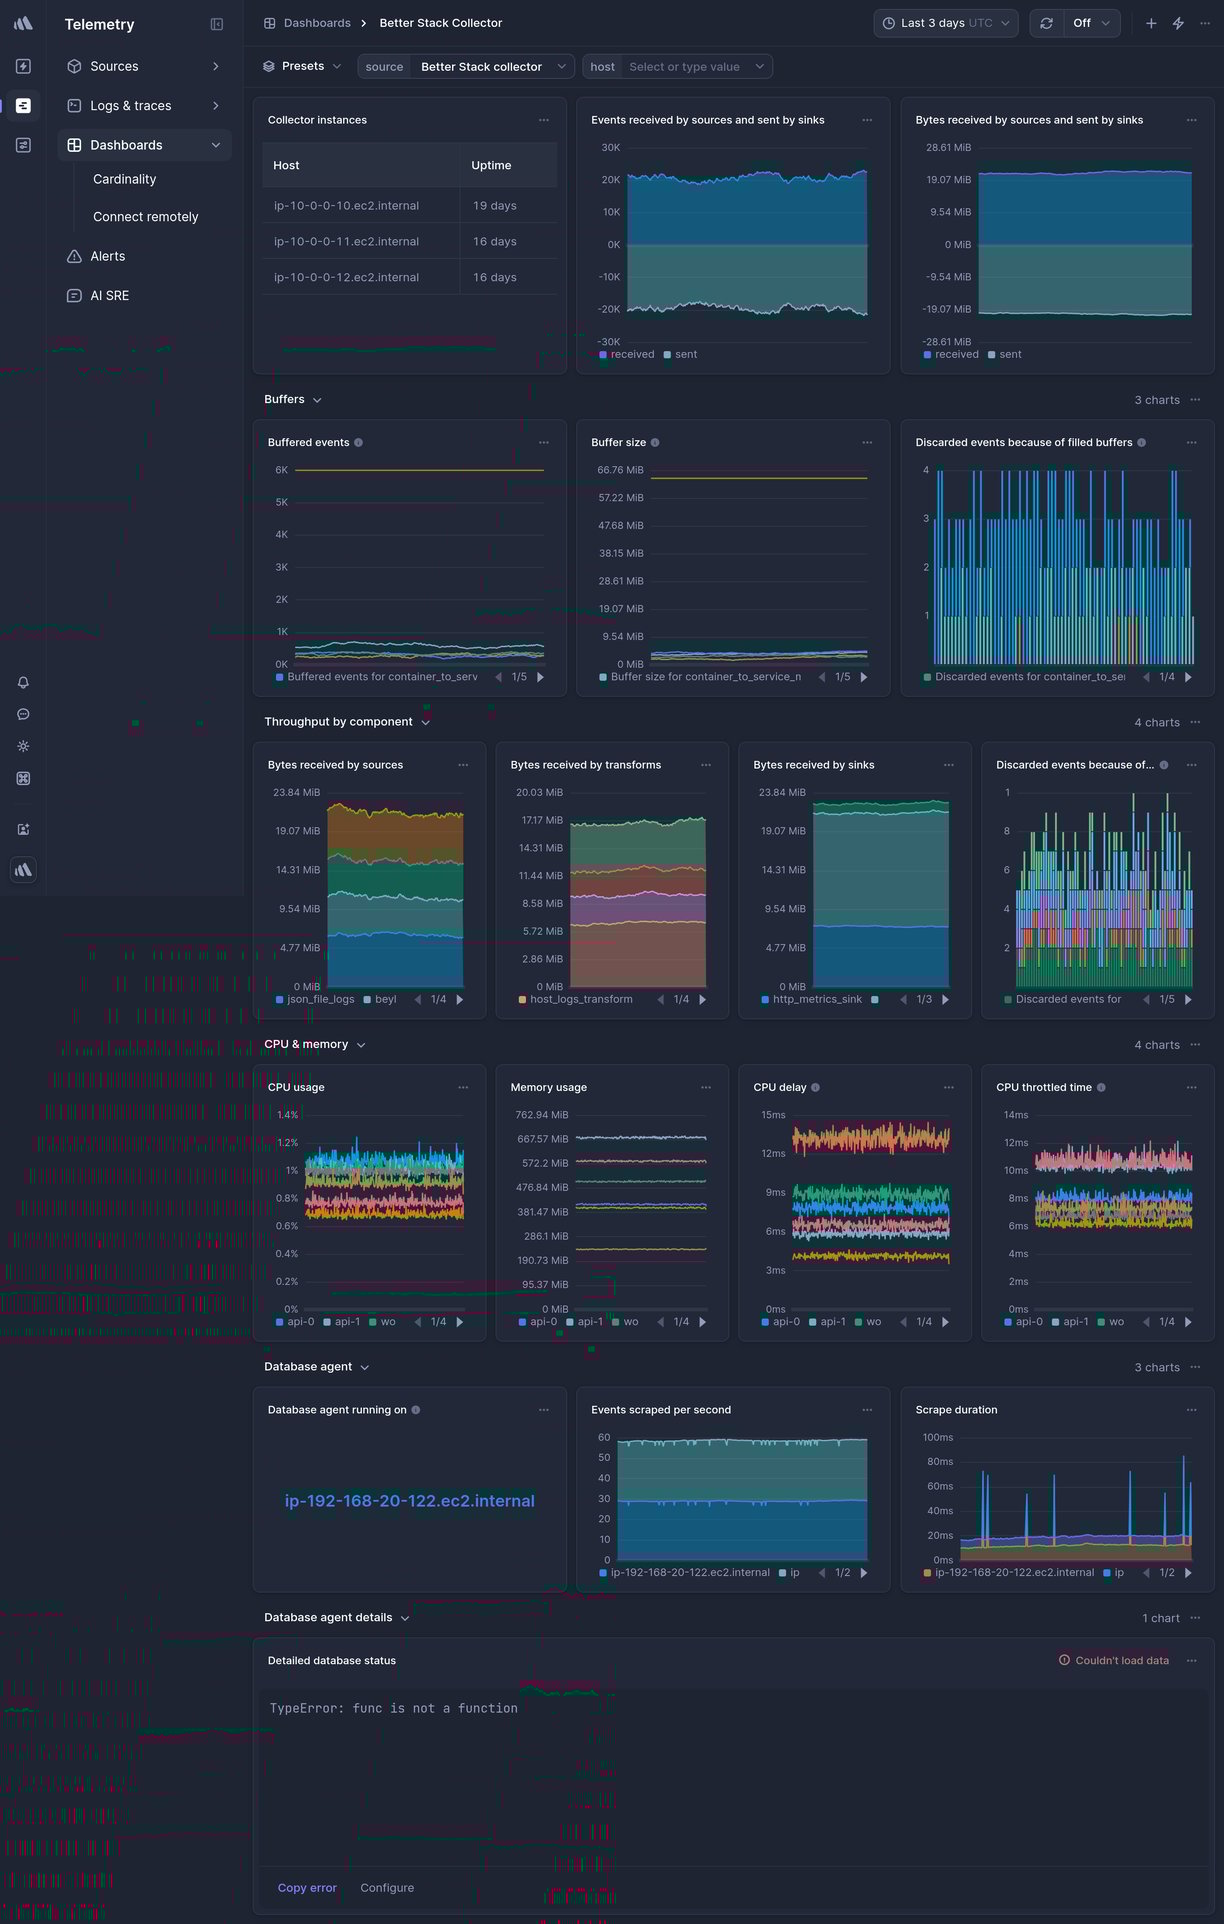Go to next legend page in Memory usage

click(702, 1321)
